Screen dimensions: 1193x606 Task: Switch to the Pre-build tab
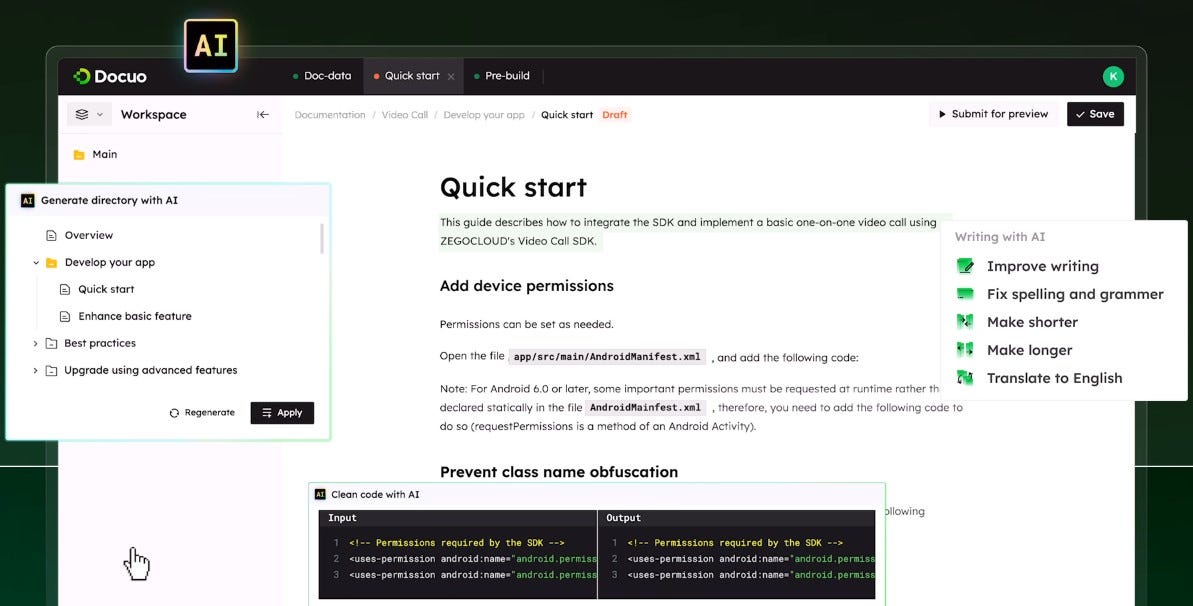coord(501,76)
